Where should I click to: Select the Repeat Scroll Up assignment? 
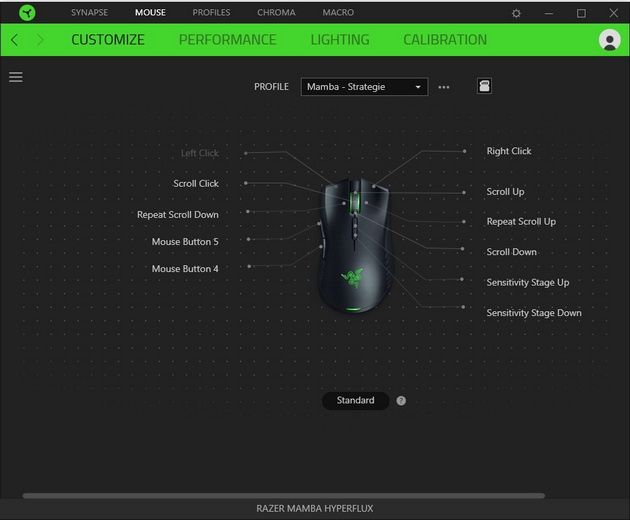(x=522, y=221)
